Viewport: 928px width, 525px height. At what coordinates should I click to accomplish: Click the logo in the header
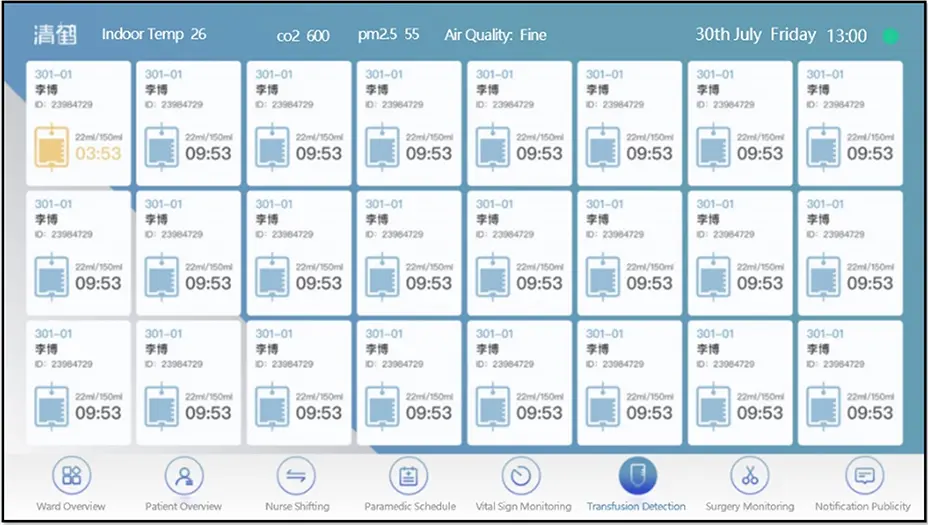point(56,35)
